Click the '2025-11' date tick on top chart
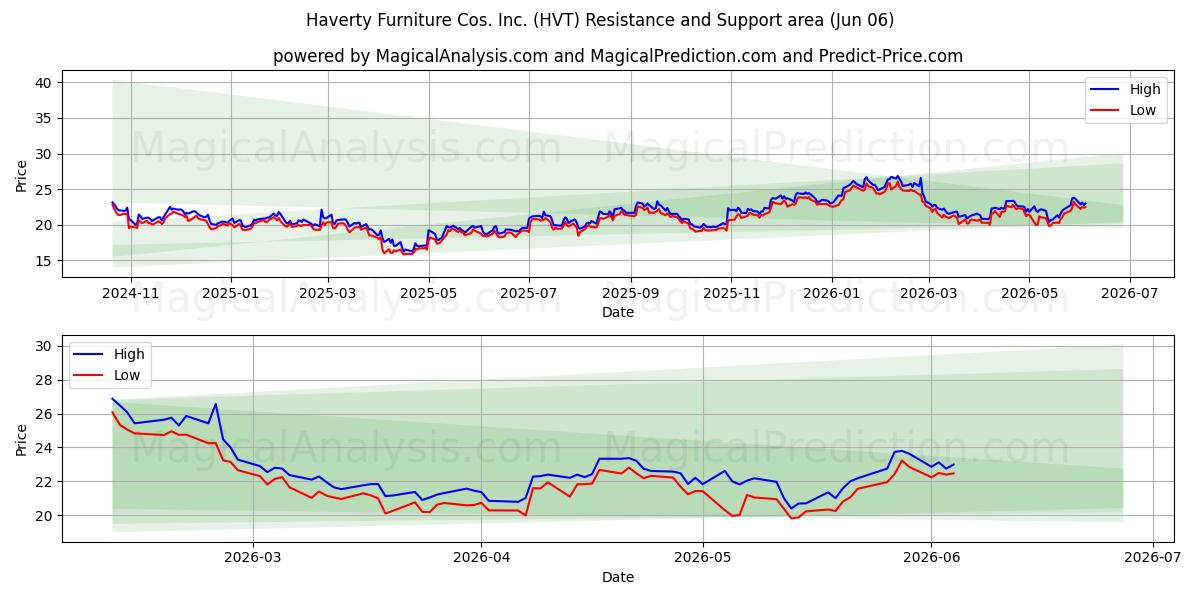Viewport: 1200px width, 600px height. click(730, 295)
